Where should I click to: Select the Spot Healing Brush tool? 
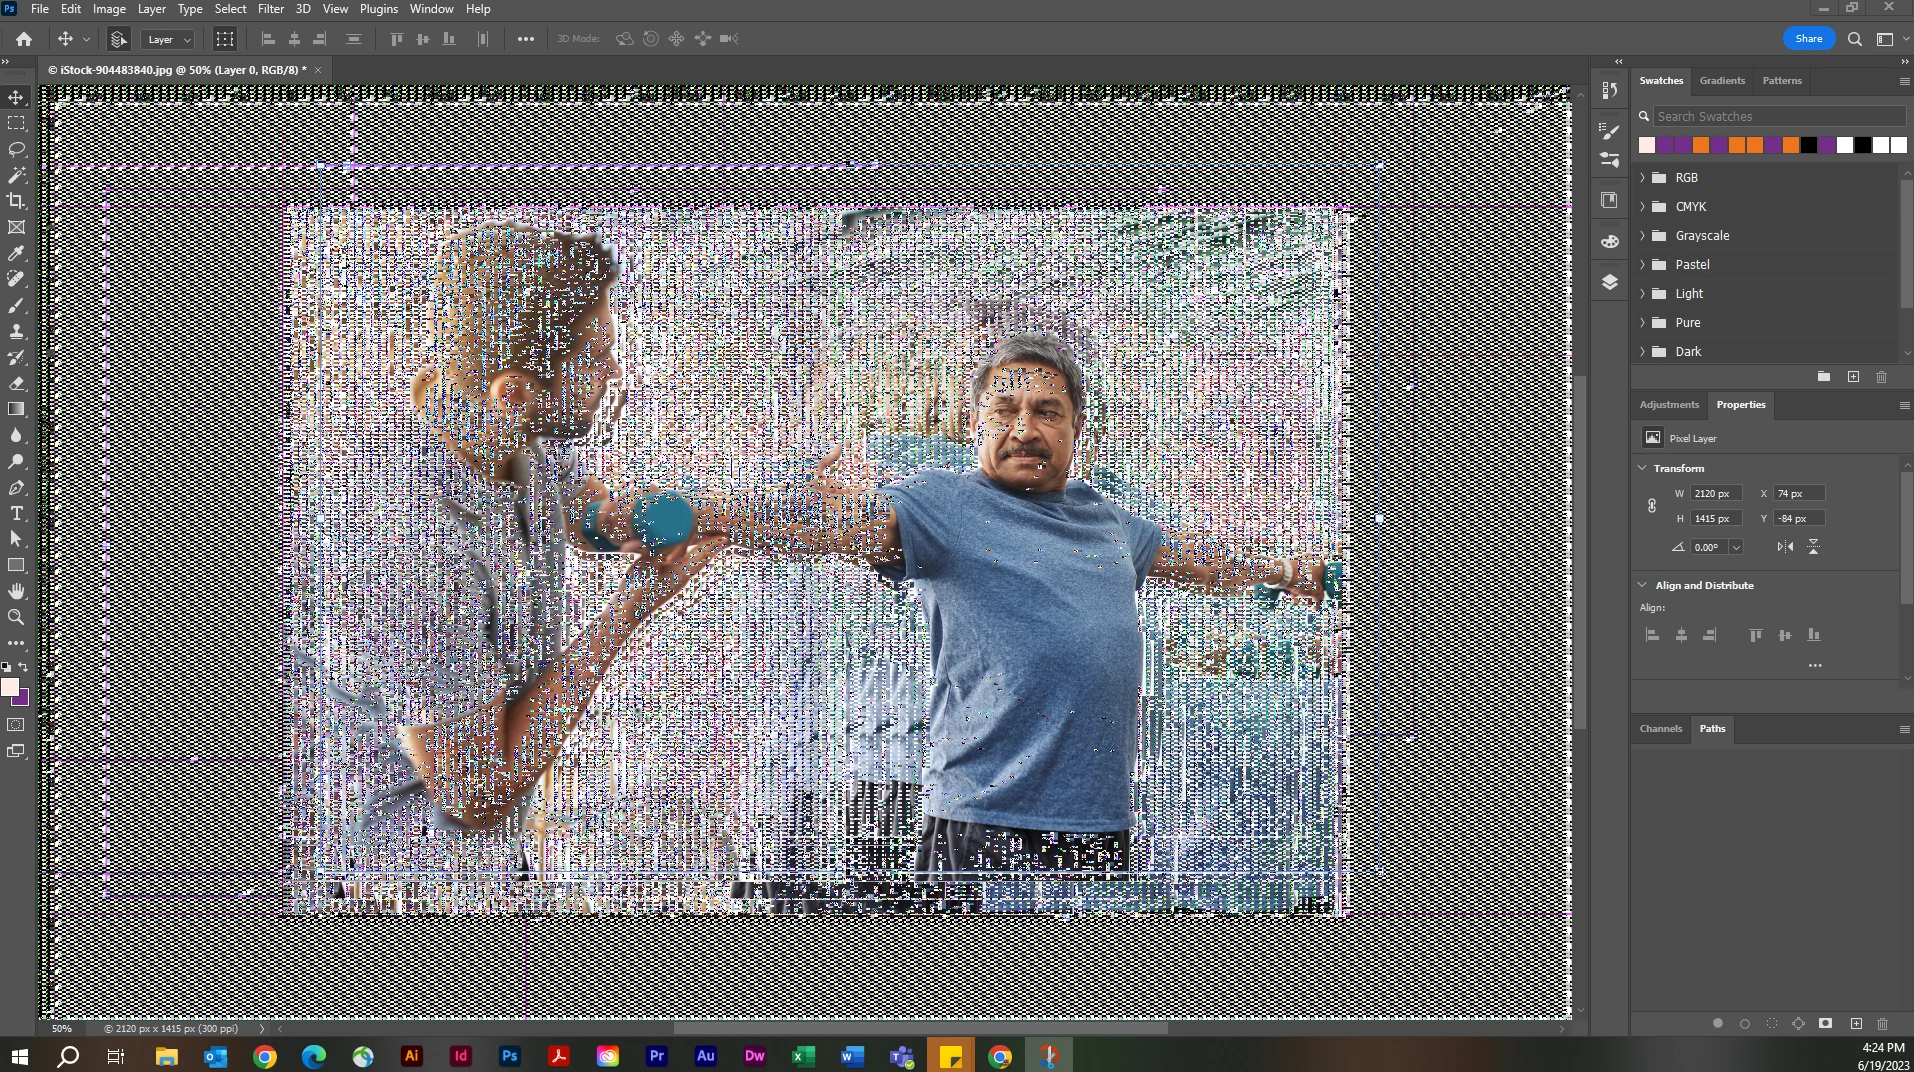coord(16,279)
